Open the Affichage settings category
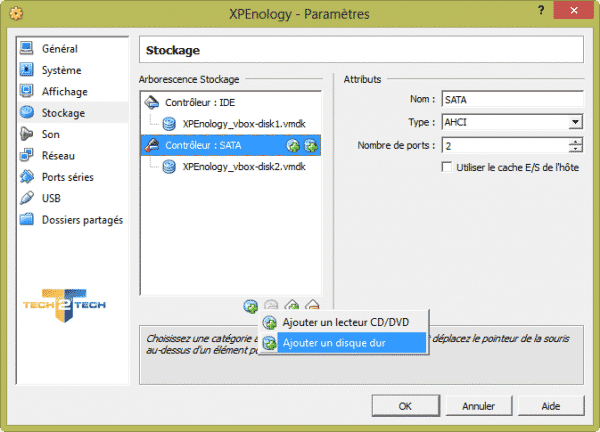 click(73, 91)
